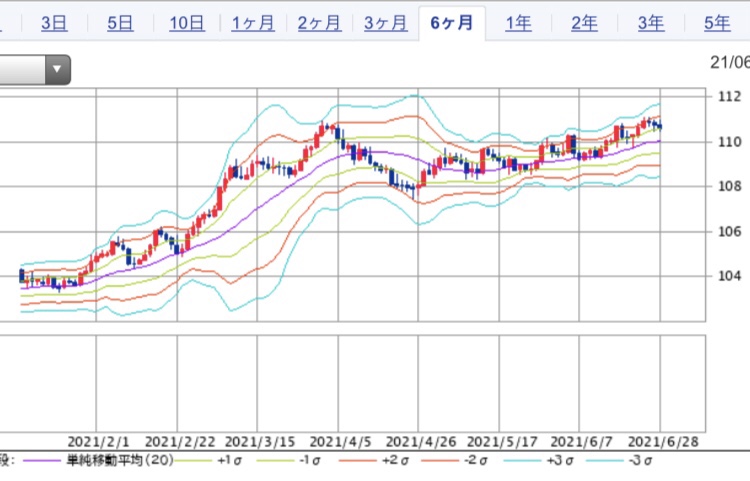Show the 1年 chart range
This screenshot has height=481, width=750.
coord(518,23)
